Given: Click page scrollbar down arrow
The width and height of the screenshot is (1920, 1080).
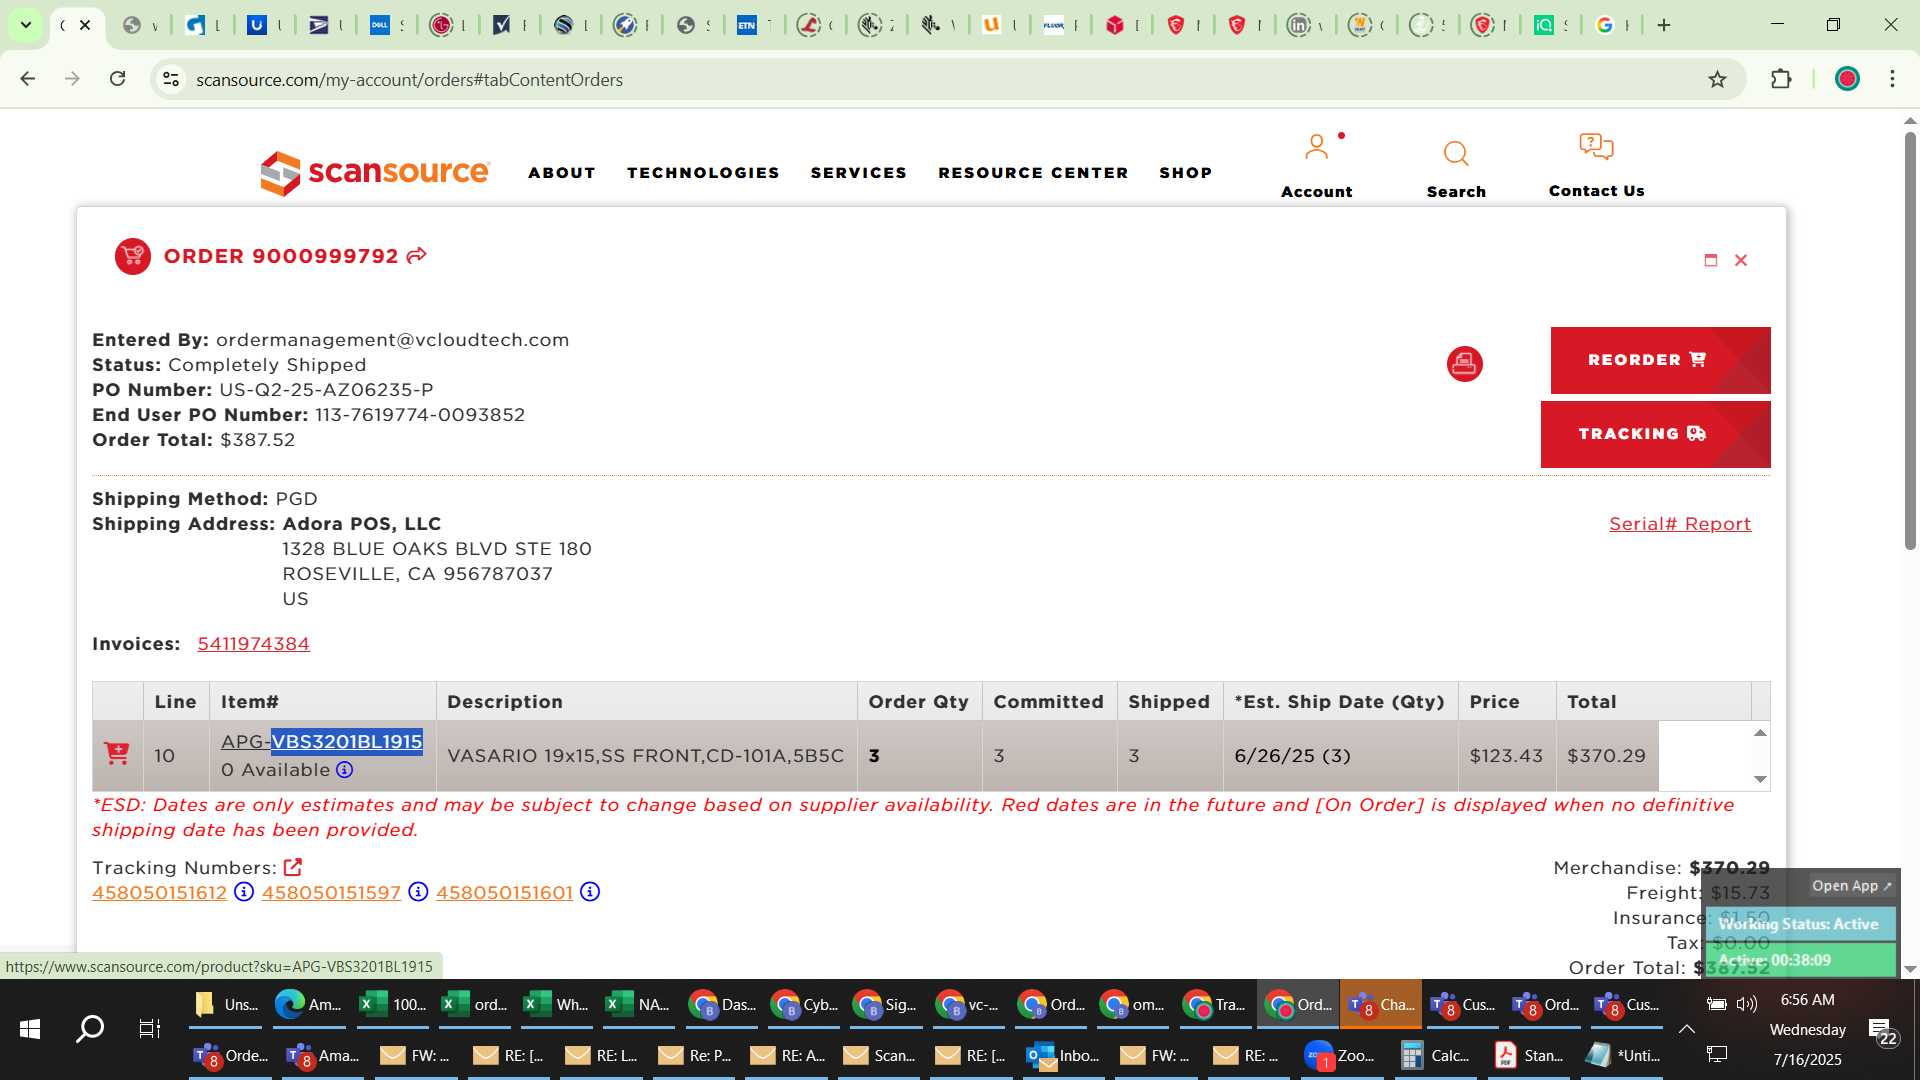Looking at the screenshot, I should point(1910,968).
